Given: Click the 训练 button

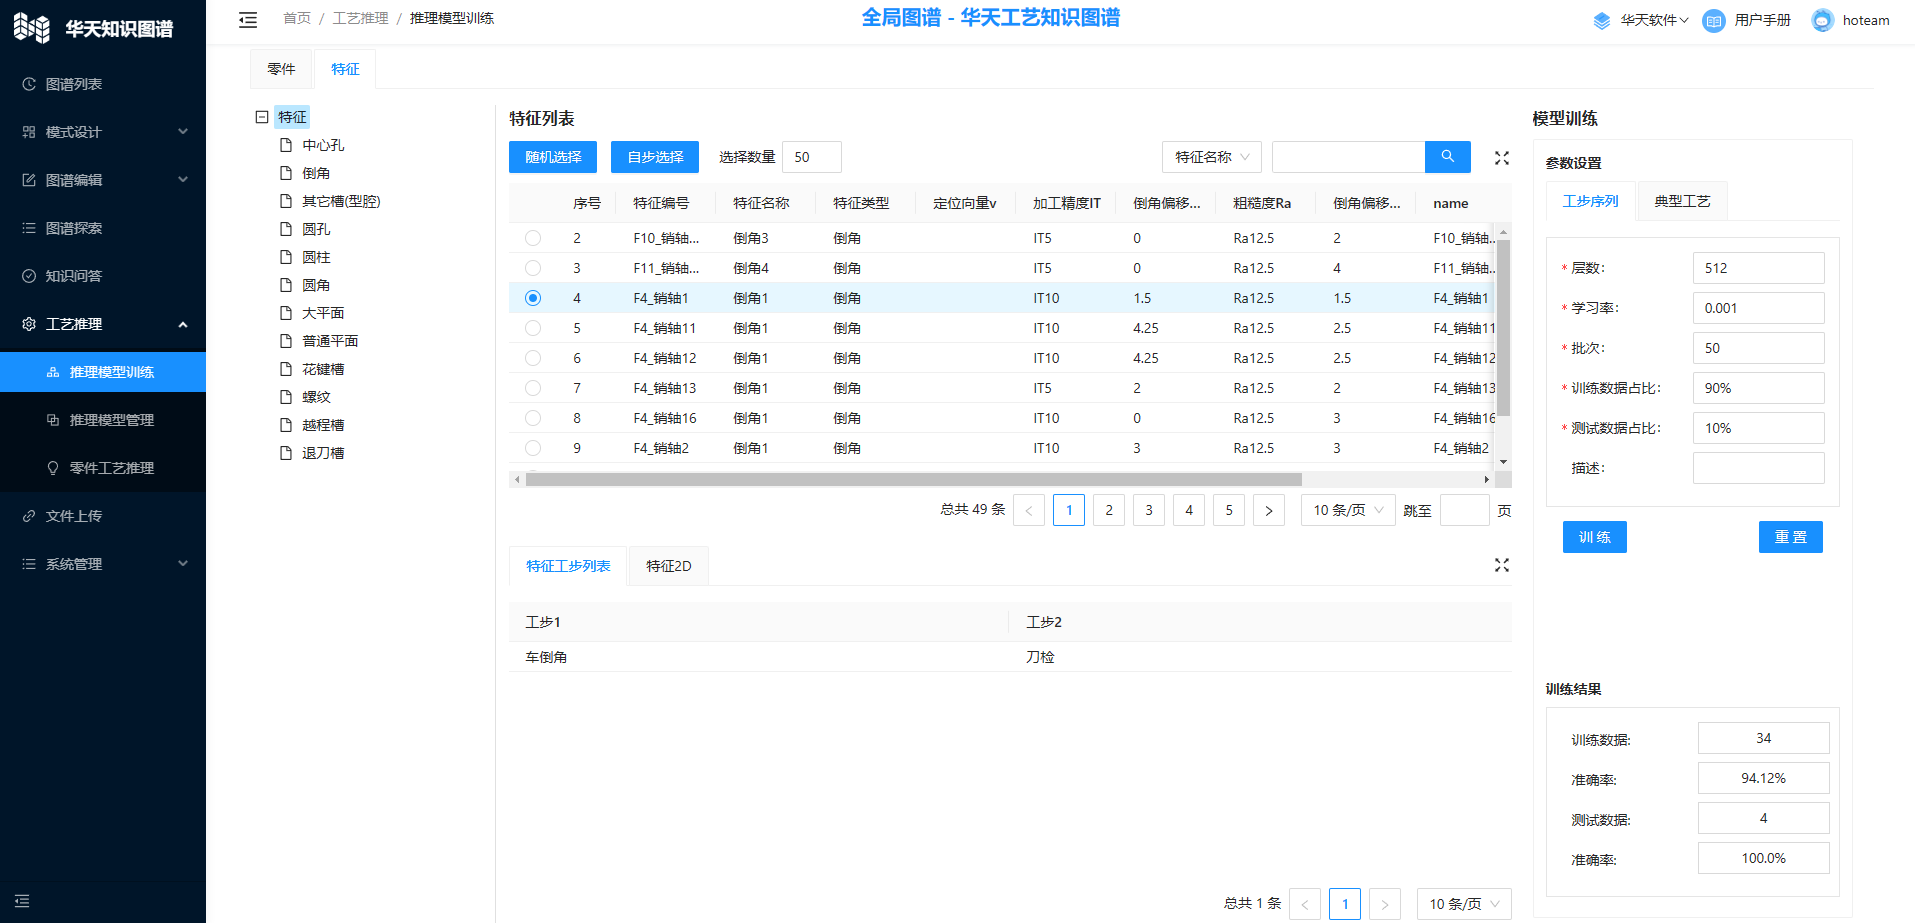Looking at the screenshot, I should click(x=1594, y=537).
